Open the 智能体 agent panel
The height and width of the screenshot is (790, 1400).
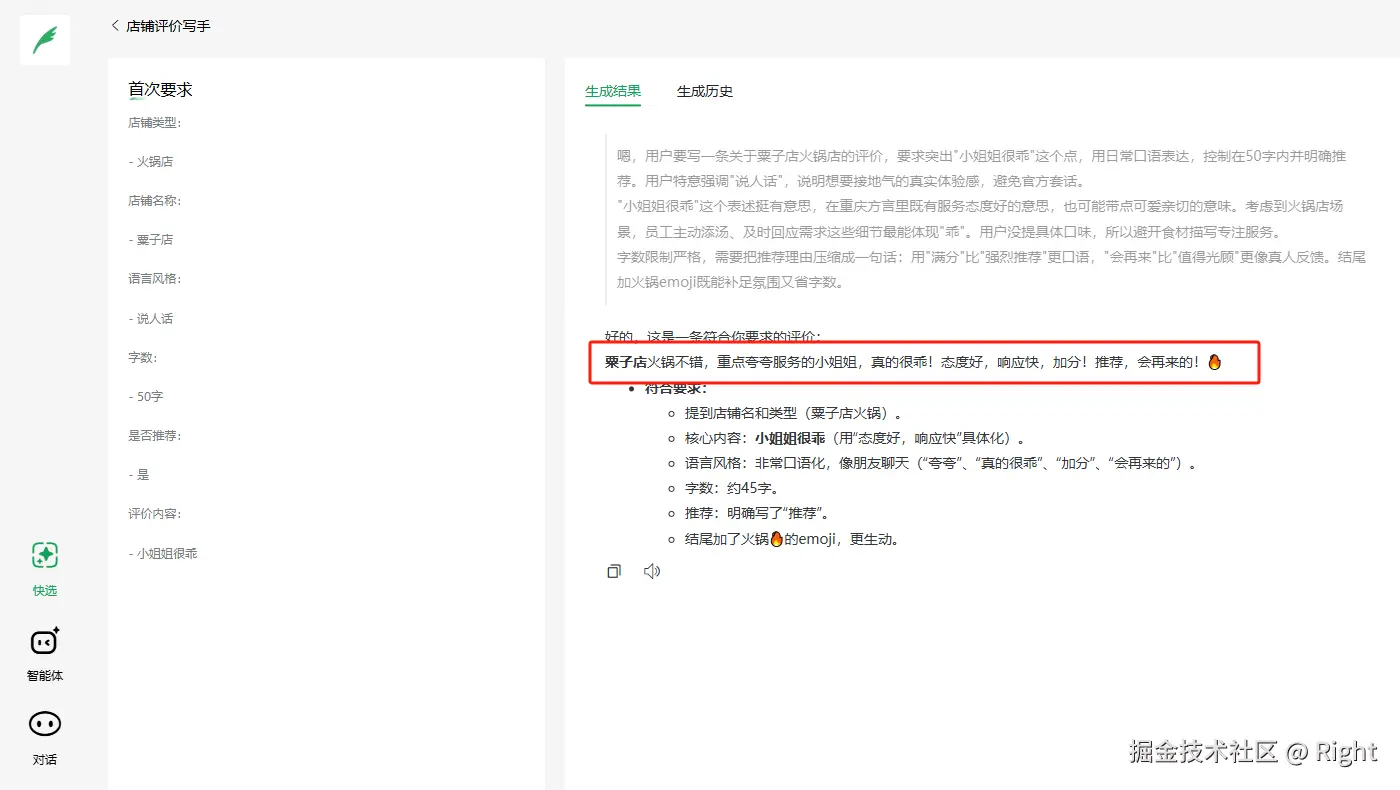point(44,653)
